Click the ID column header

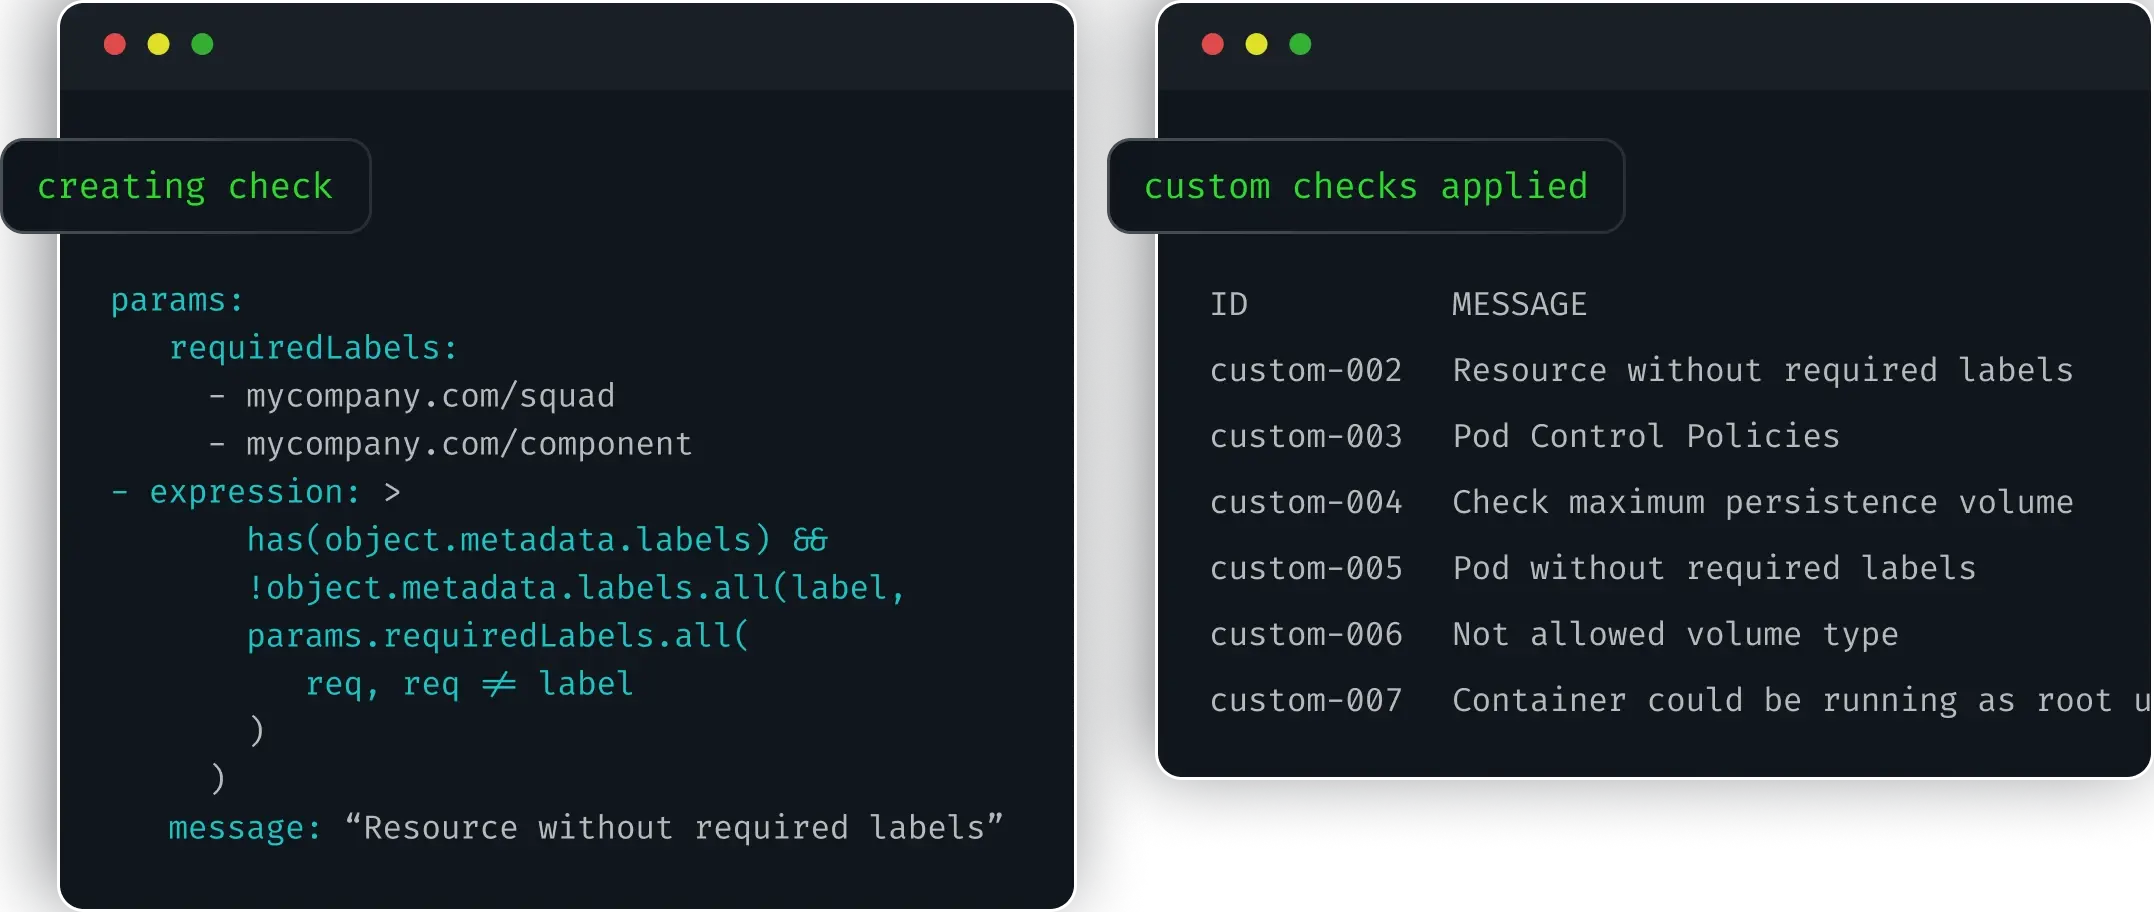coord(1229,305)
